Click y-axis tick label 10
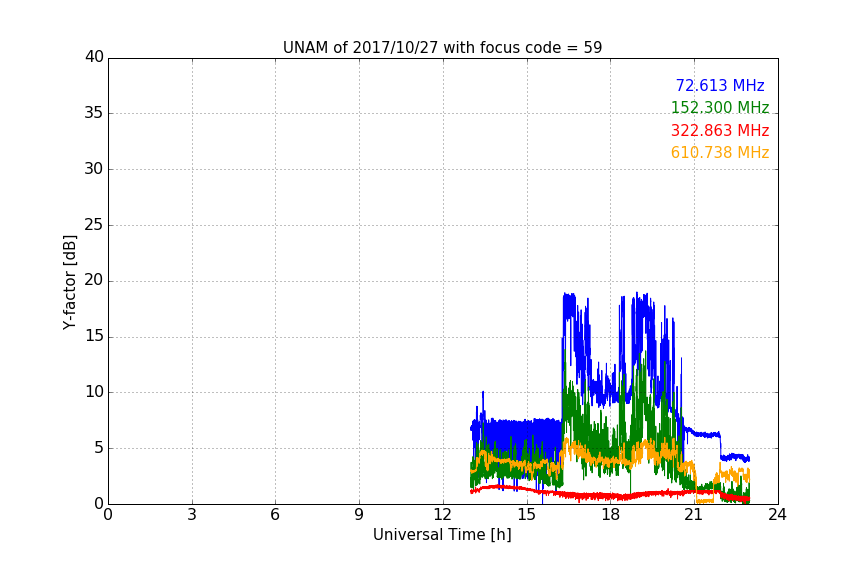This screenshot has width=864, height=576. (94, 392)
